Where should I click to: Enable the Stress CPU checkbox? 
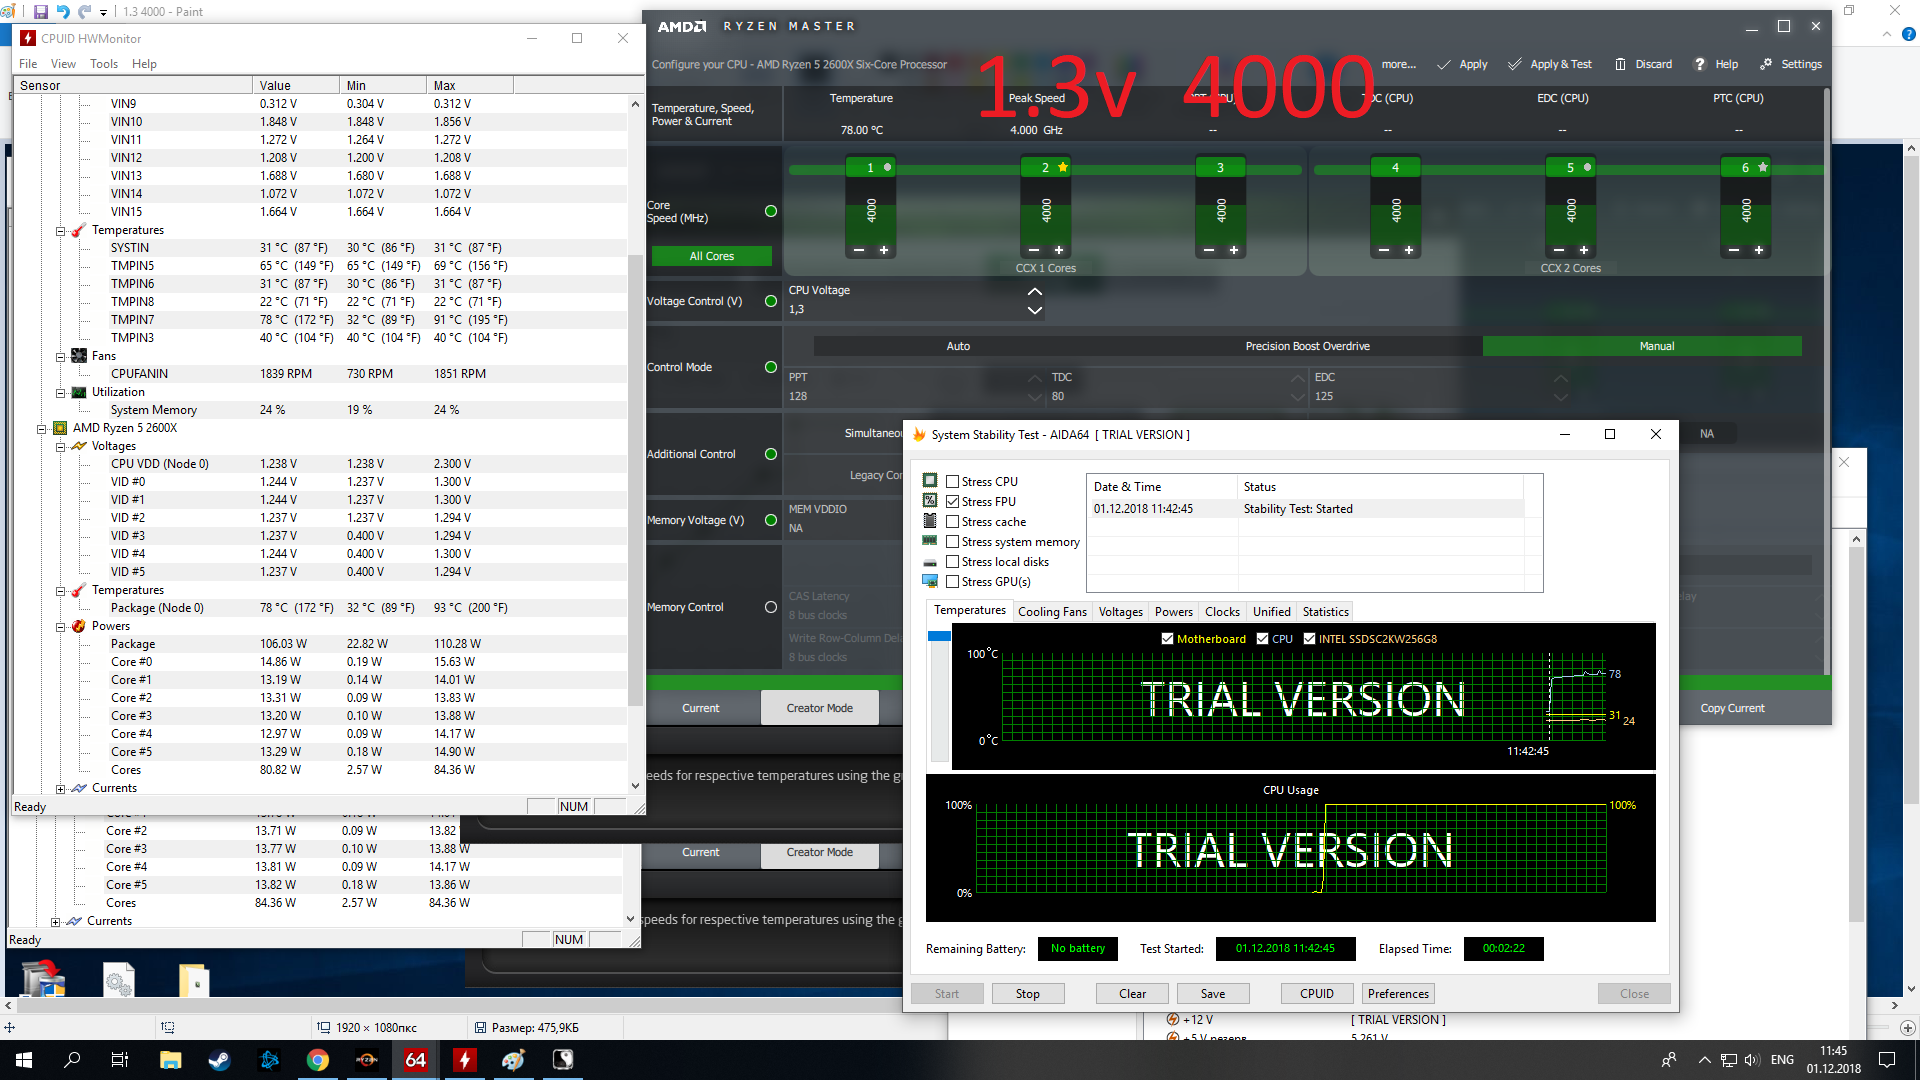pos(953,482)
